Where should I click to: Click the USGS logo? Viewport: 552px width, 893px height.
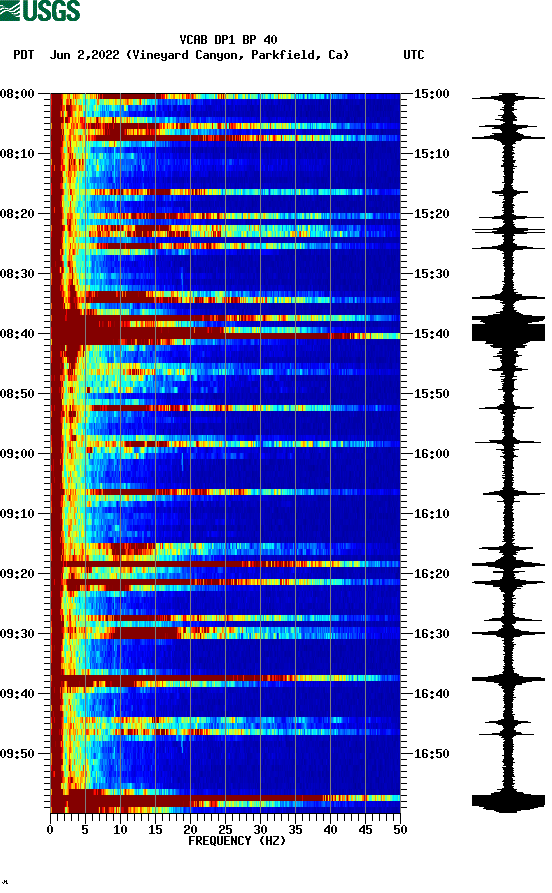click(40, 10)
